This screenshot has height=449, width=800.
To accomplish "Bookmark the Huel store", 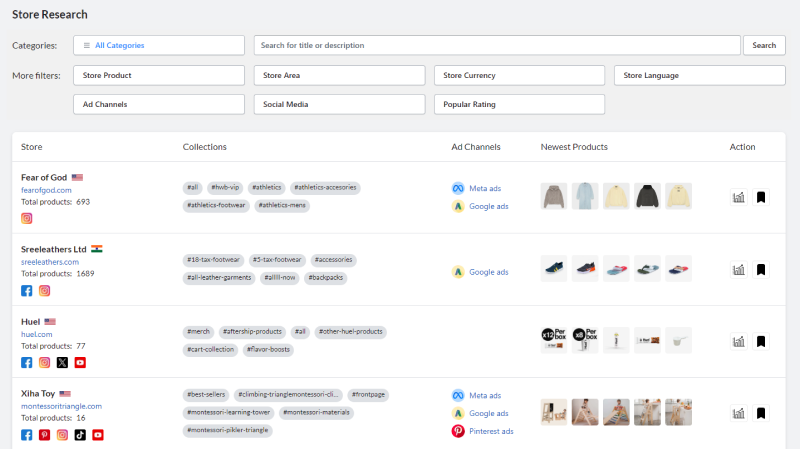I will point(761,341).
